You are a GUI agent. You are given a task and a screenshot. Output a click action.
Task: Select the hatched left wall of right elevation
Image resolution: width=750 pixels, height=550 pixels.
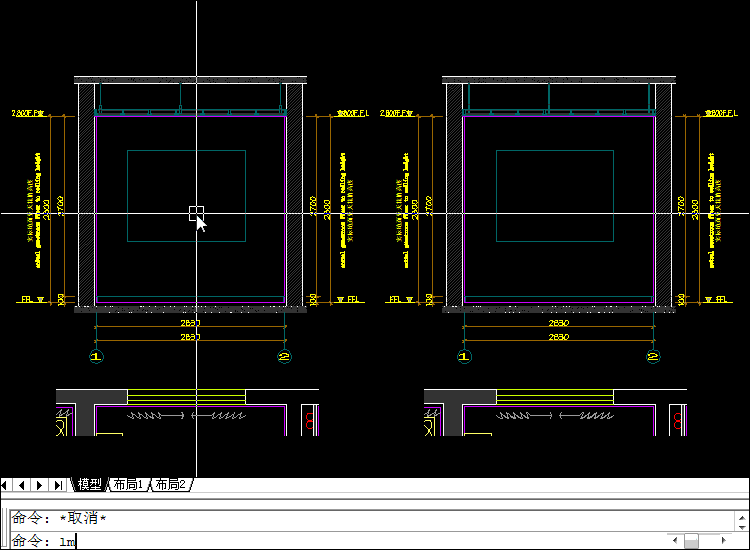(x=454, y=195)
